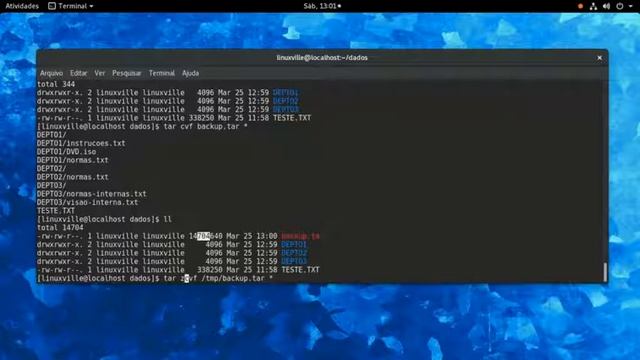Click TESTE.TXT in the second listing
This screenshot has height=360, width=640.
[300, 270]
